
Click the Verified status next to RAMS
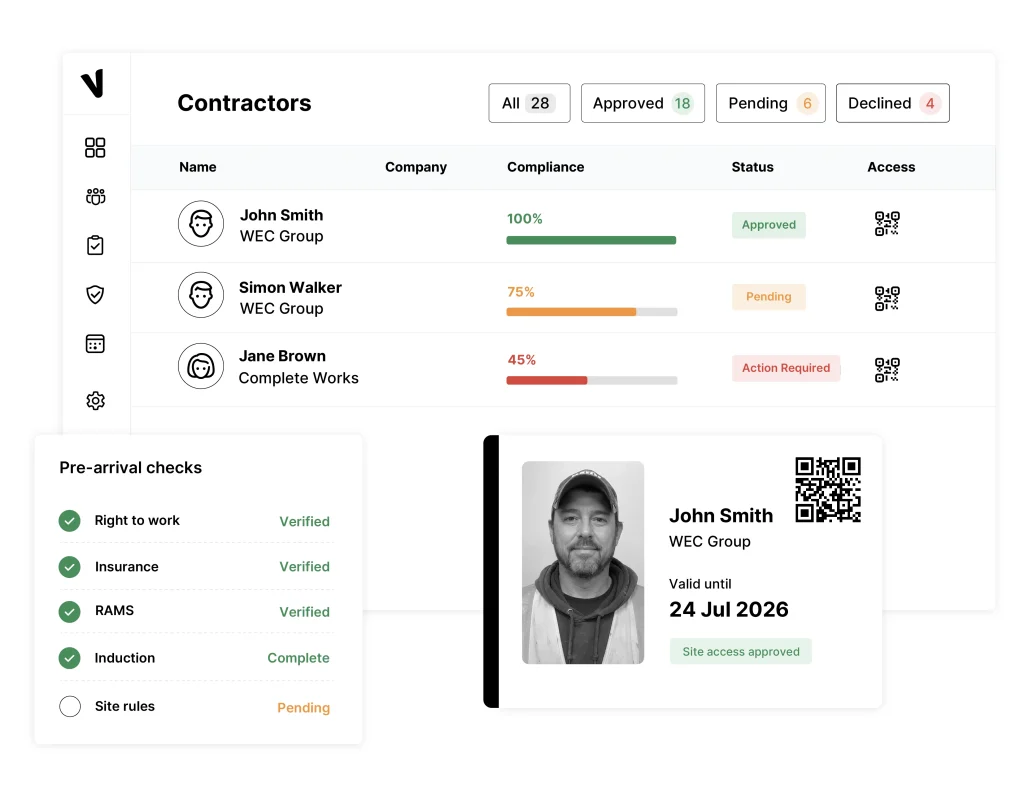(304, 612)
